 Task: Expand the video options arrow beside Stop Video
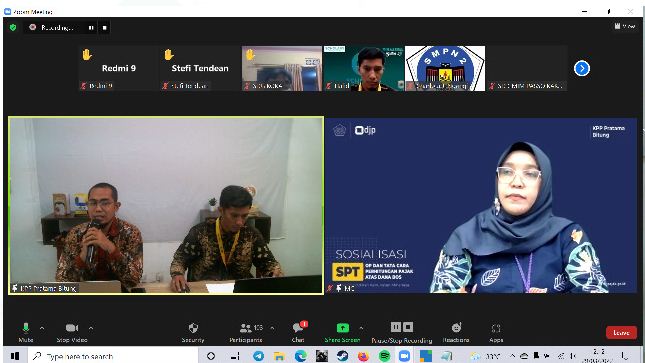91,328
